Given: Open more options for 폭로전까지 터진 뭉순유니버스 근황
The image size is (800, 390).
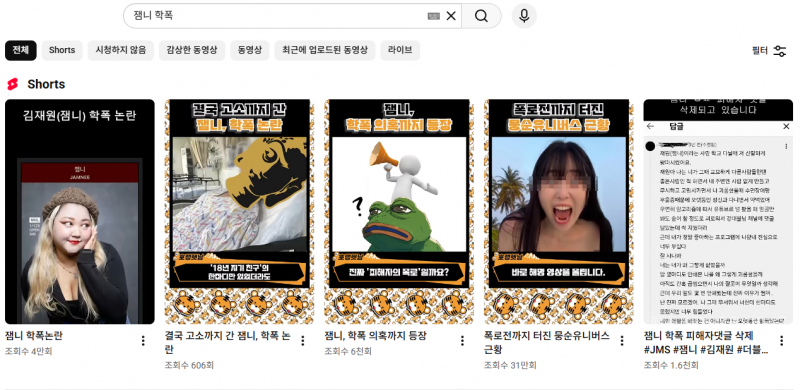Looking at the screenshot, I should point(621,340).
